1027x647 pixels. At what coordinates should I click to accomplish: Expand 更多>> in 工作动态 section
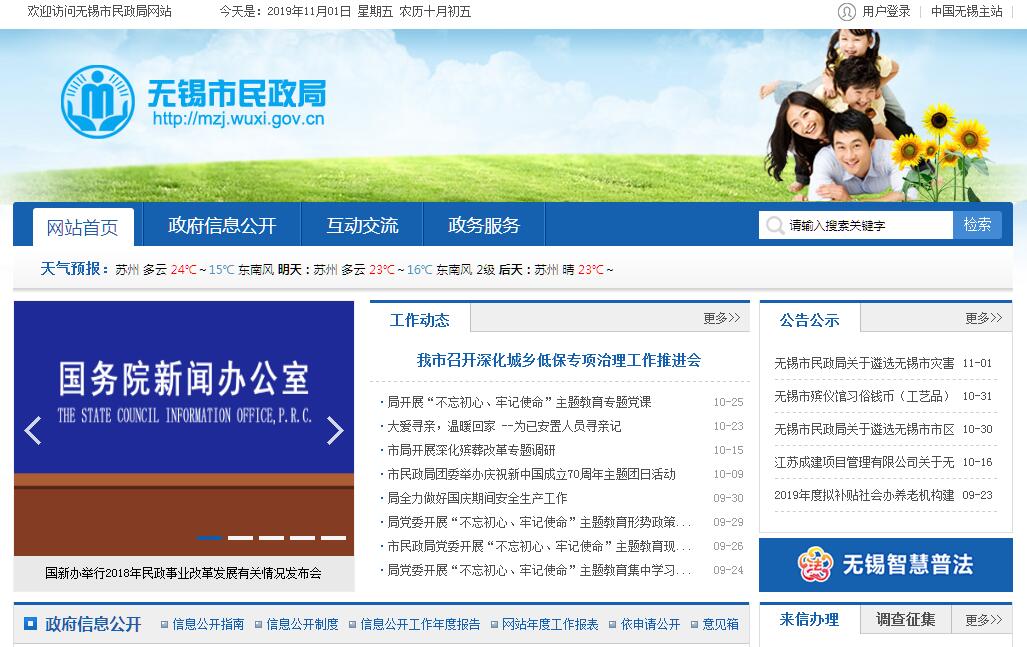[x=721, y=318]
